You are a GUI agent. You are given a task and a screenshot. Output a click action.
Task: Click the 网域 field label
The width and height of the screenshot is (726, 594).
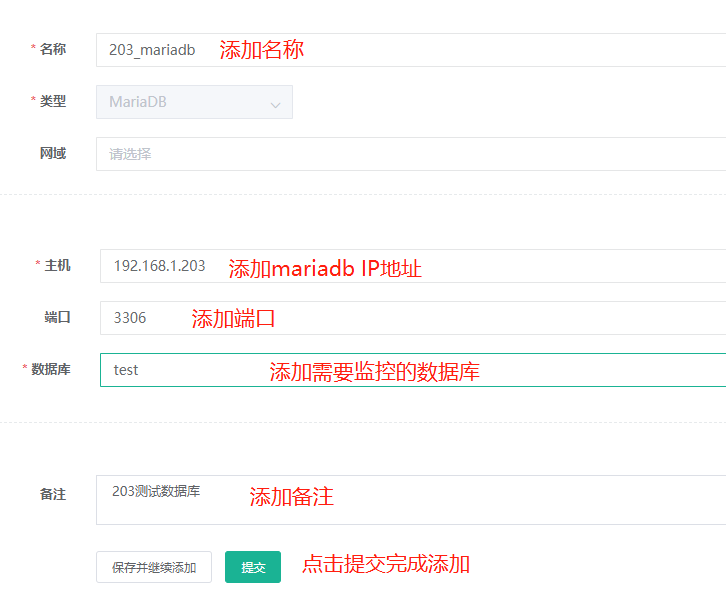pyautogui.click(x=53, y=153)
